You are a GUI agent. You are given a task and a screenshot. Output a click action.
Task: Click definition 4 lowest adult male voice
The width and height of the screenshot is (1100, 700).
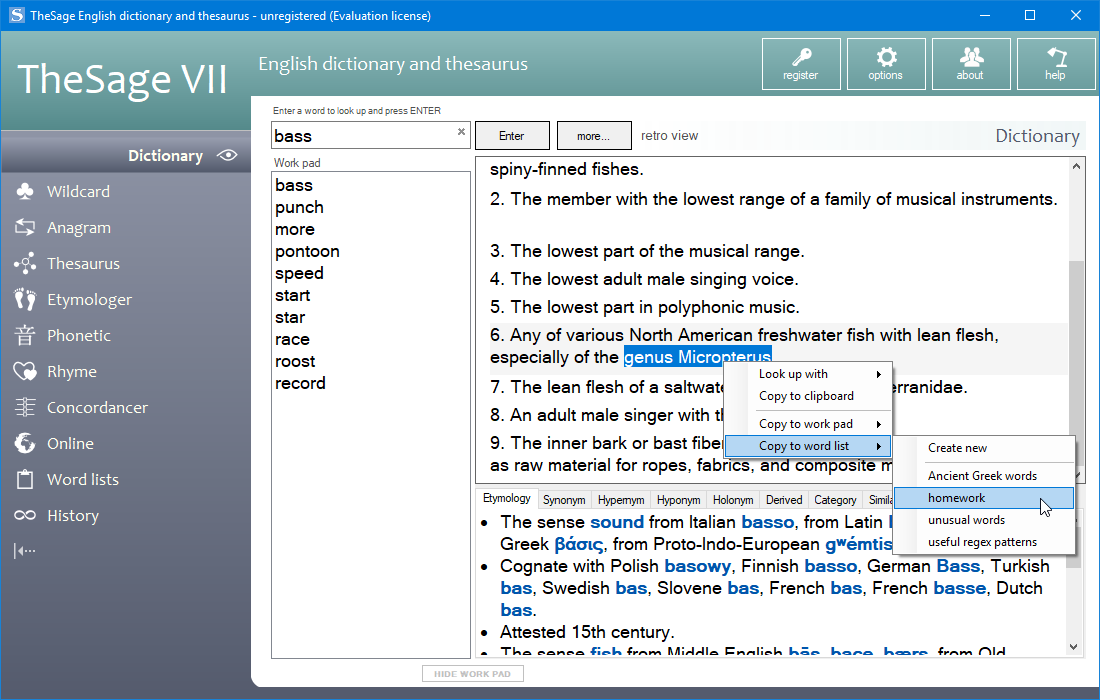tap(644, 279)
